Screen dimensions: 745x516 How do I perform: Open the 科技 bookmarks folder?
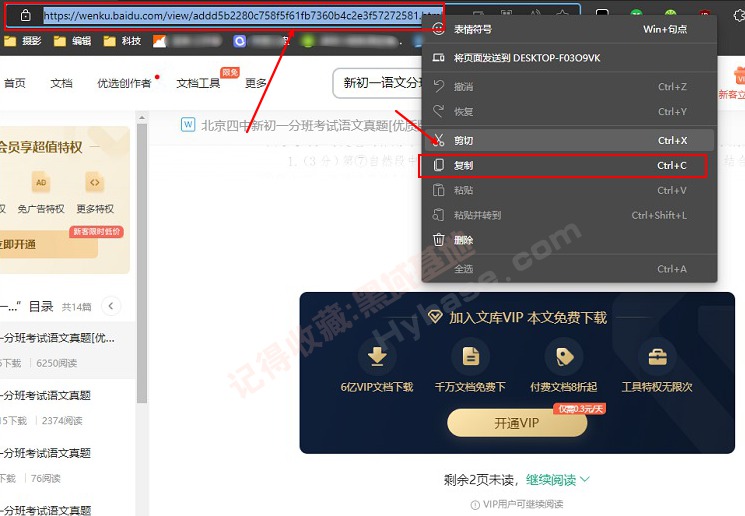(122, 41)
